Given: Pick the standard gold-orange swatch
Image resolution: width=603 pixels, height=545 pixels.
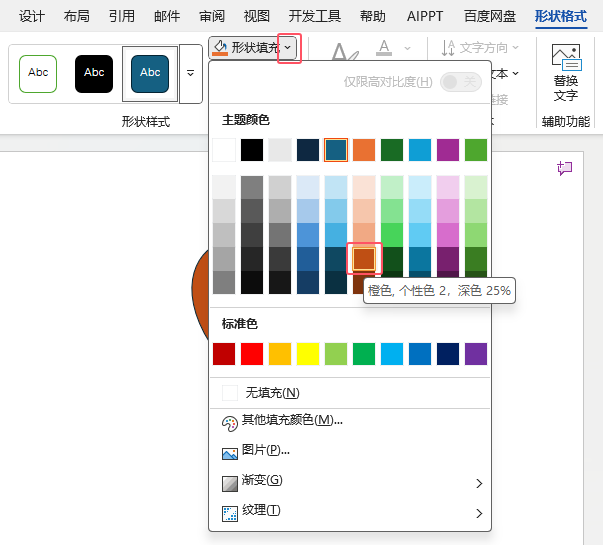Looking at the screenshot, I should [x=280, y=354].
